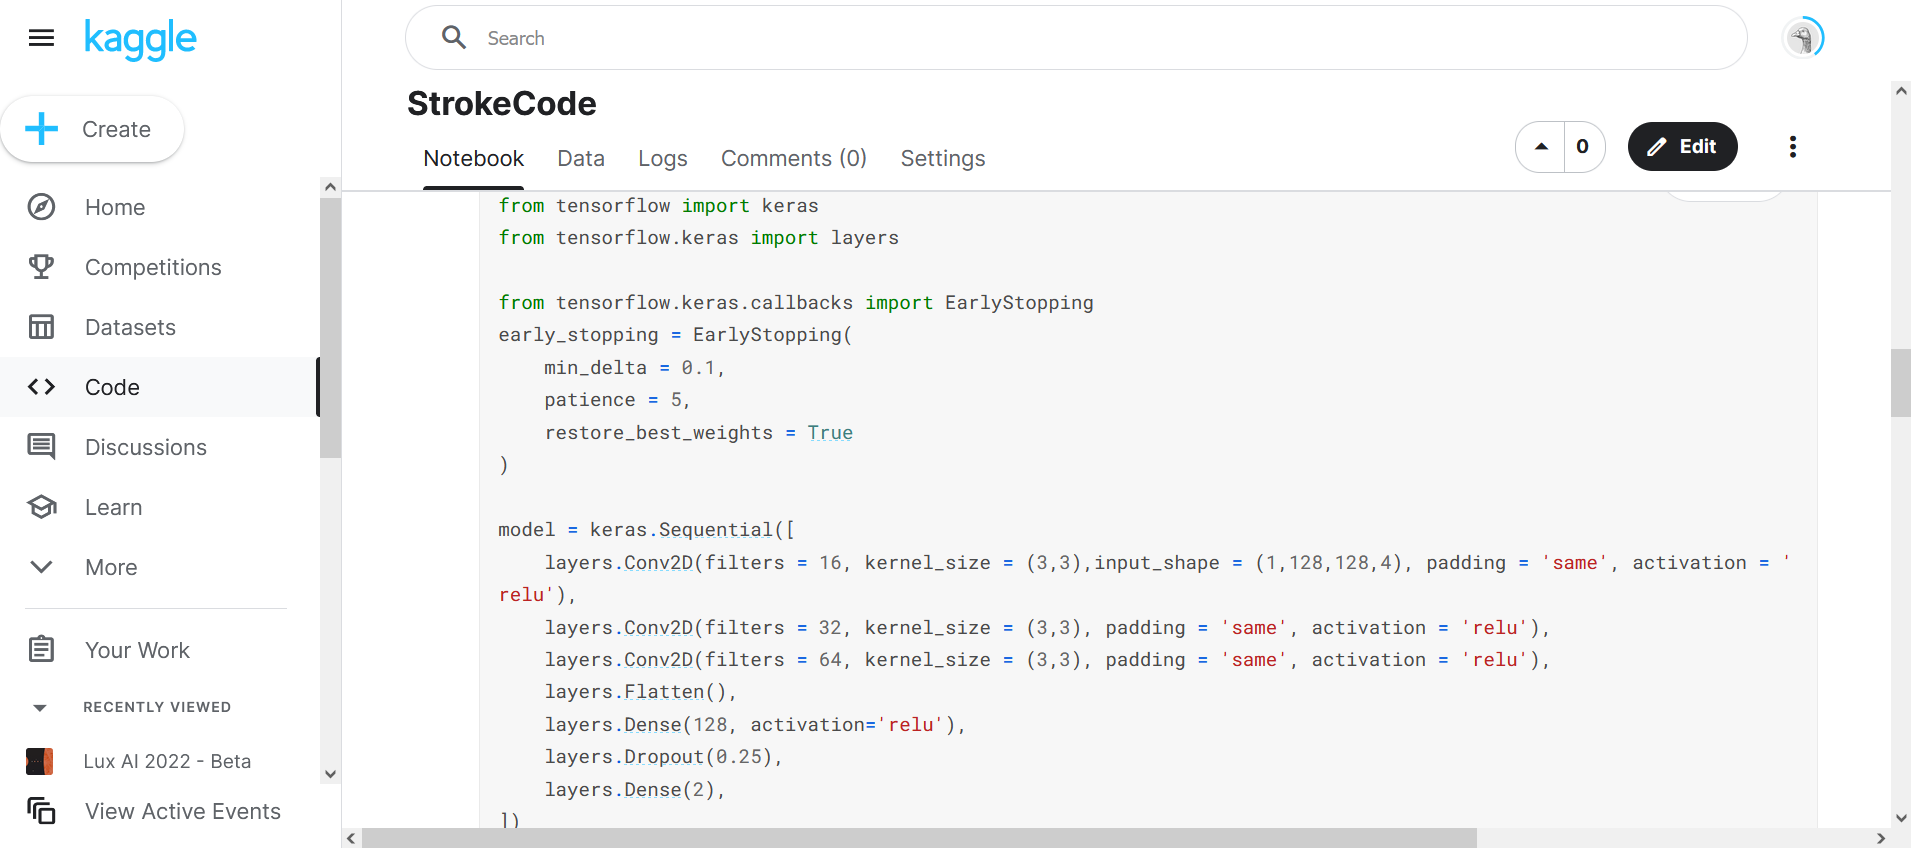Open the Comments (0) tab
Screen dimensions: 1911x848
click(x=794, y=158)
